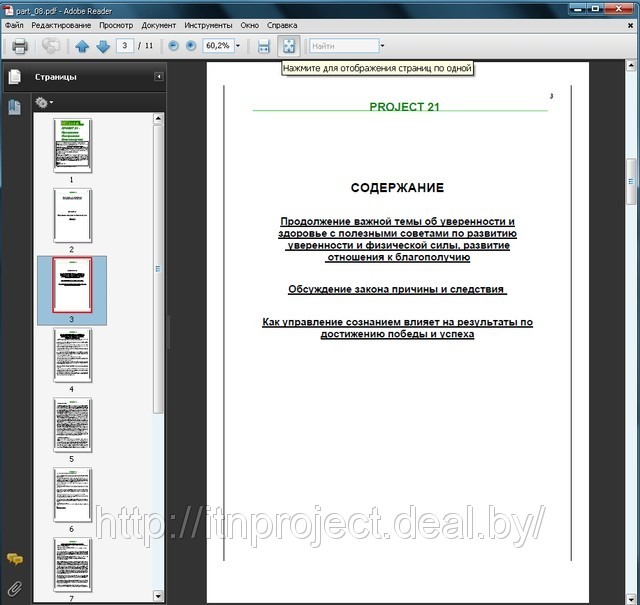Go to next page with down arrow
The width and height of the screenshot is (640, 605).
(x=102, y=46)
